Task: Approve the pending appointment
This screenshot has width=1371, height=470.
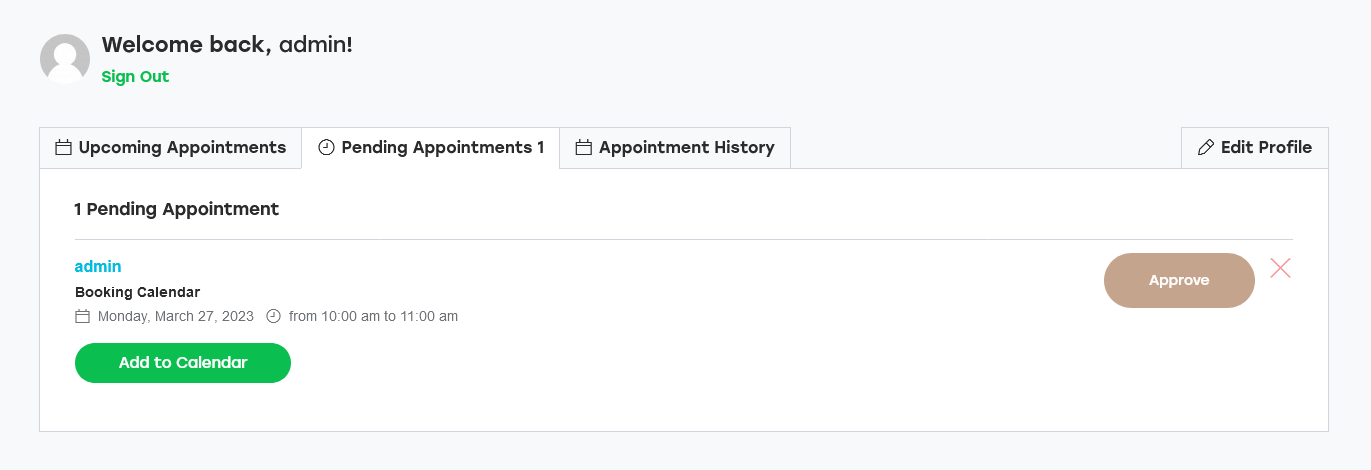Action: tap(1179, 280)
